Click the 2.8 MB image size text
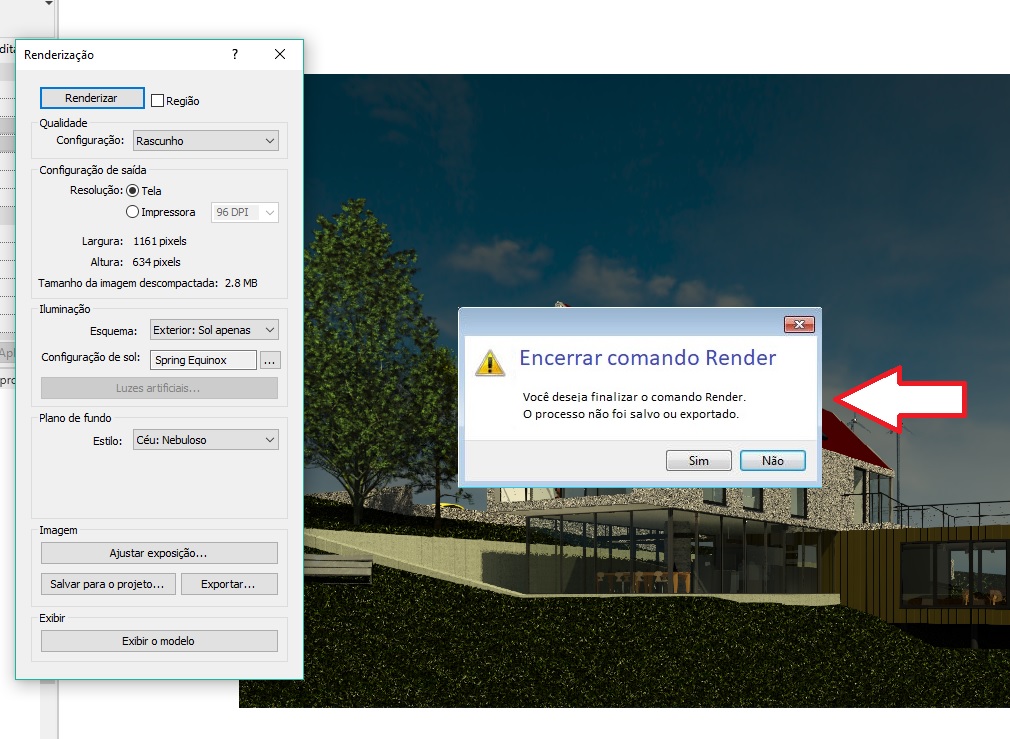The height and width of the screenshot is (739, 1010). point(241,283)
